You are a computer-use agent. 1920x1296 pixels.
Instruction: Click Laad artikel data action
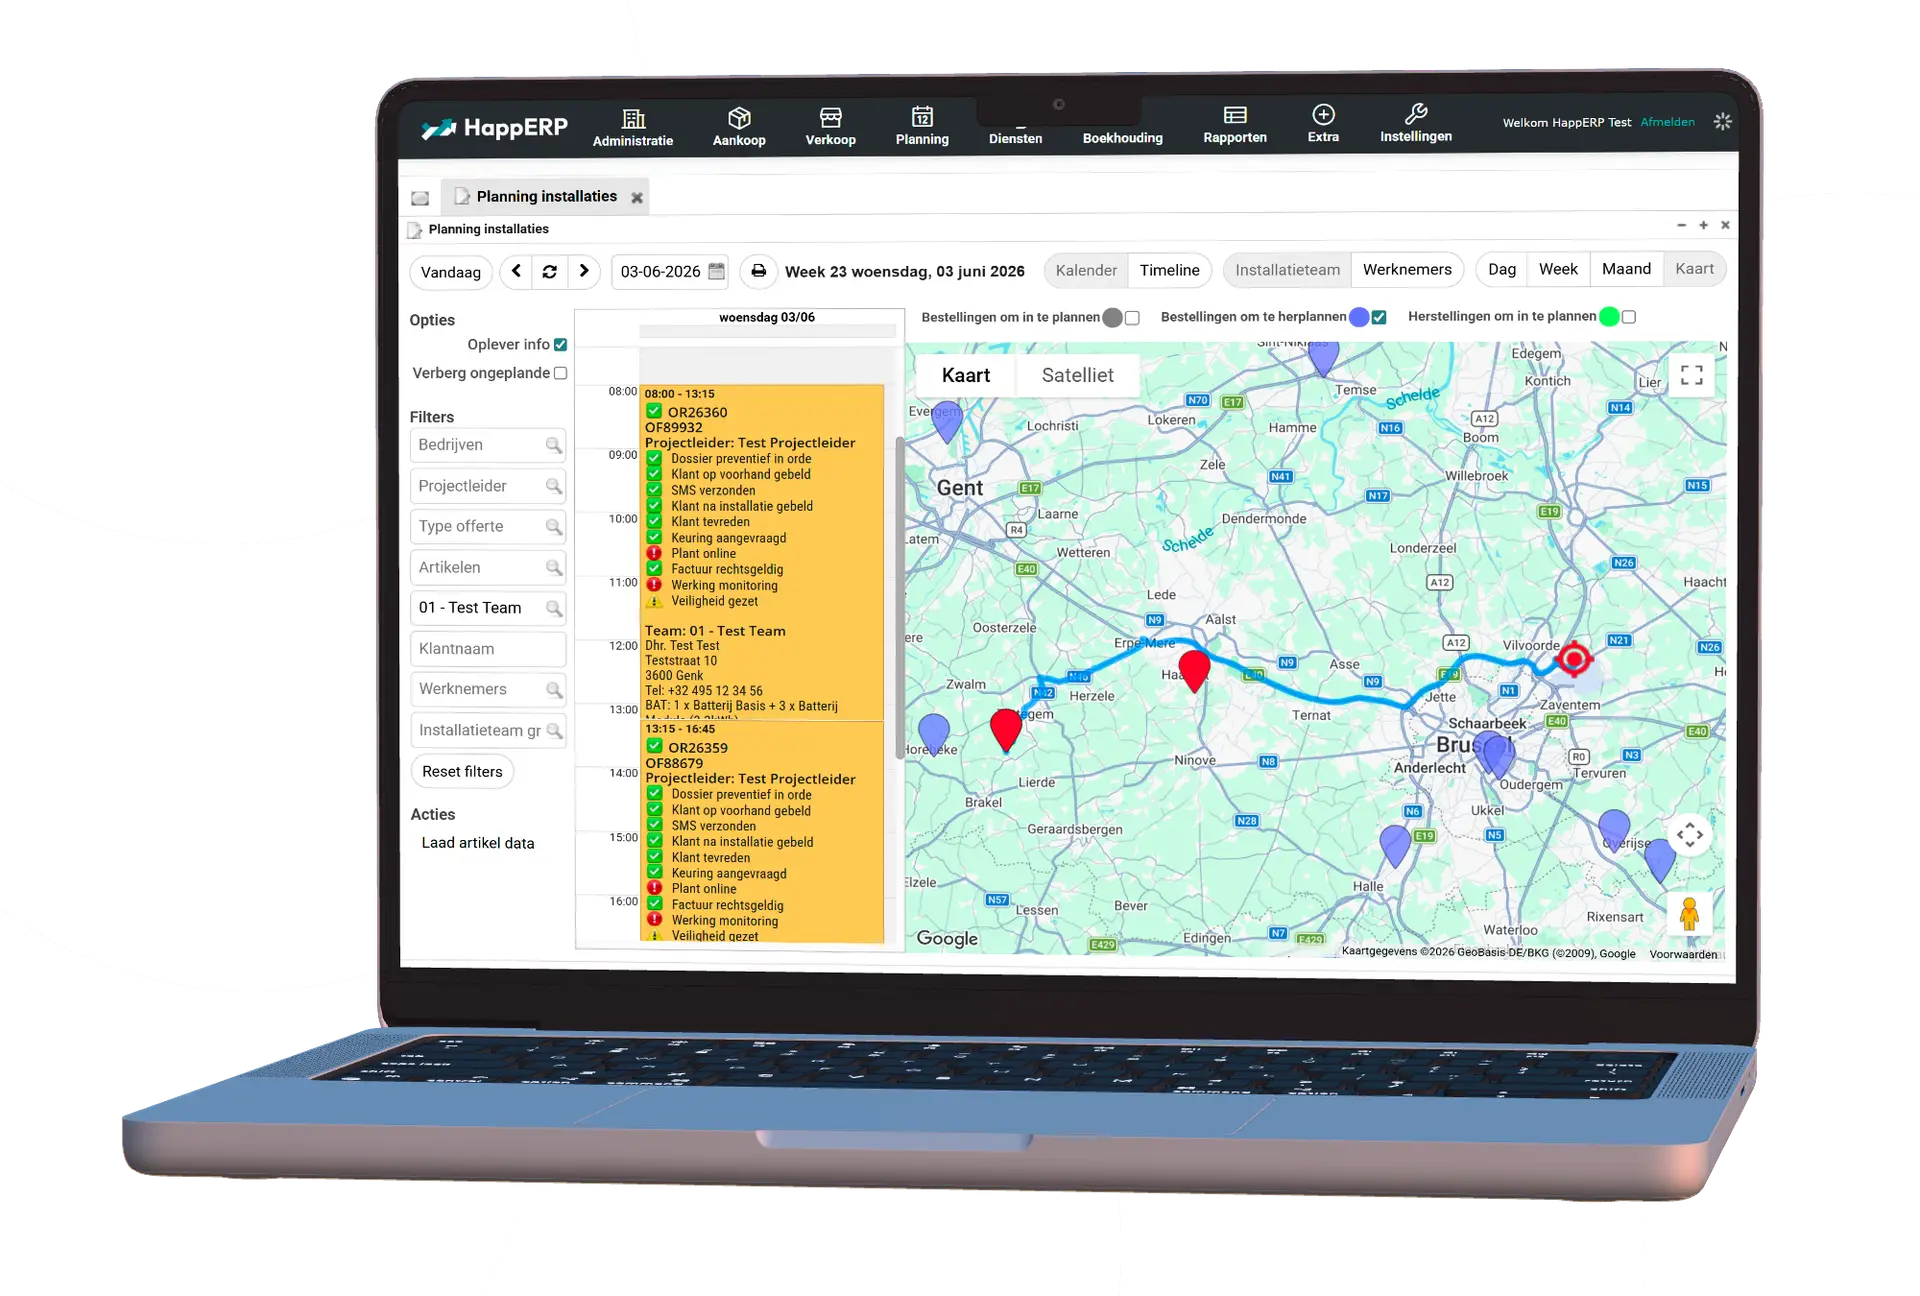pyautogui.click(x=477, y=843)
